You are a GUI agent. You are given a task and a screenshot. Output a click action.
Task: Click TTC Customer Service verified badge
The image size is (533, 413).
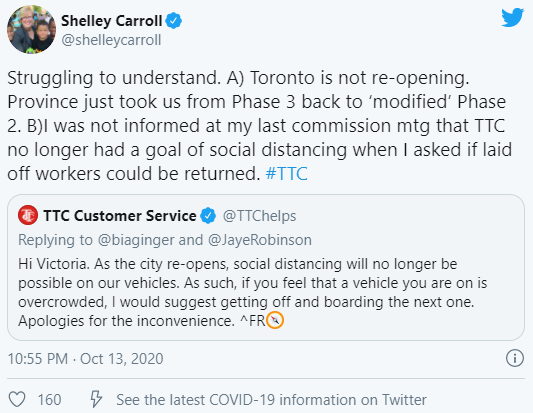(208, 216)
